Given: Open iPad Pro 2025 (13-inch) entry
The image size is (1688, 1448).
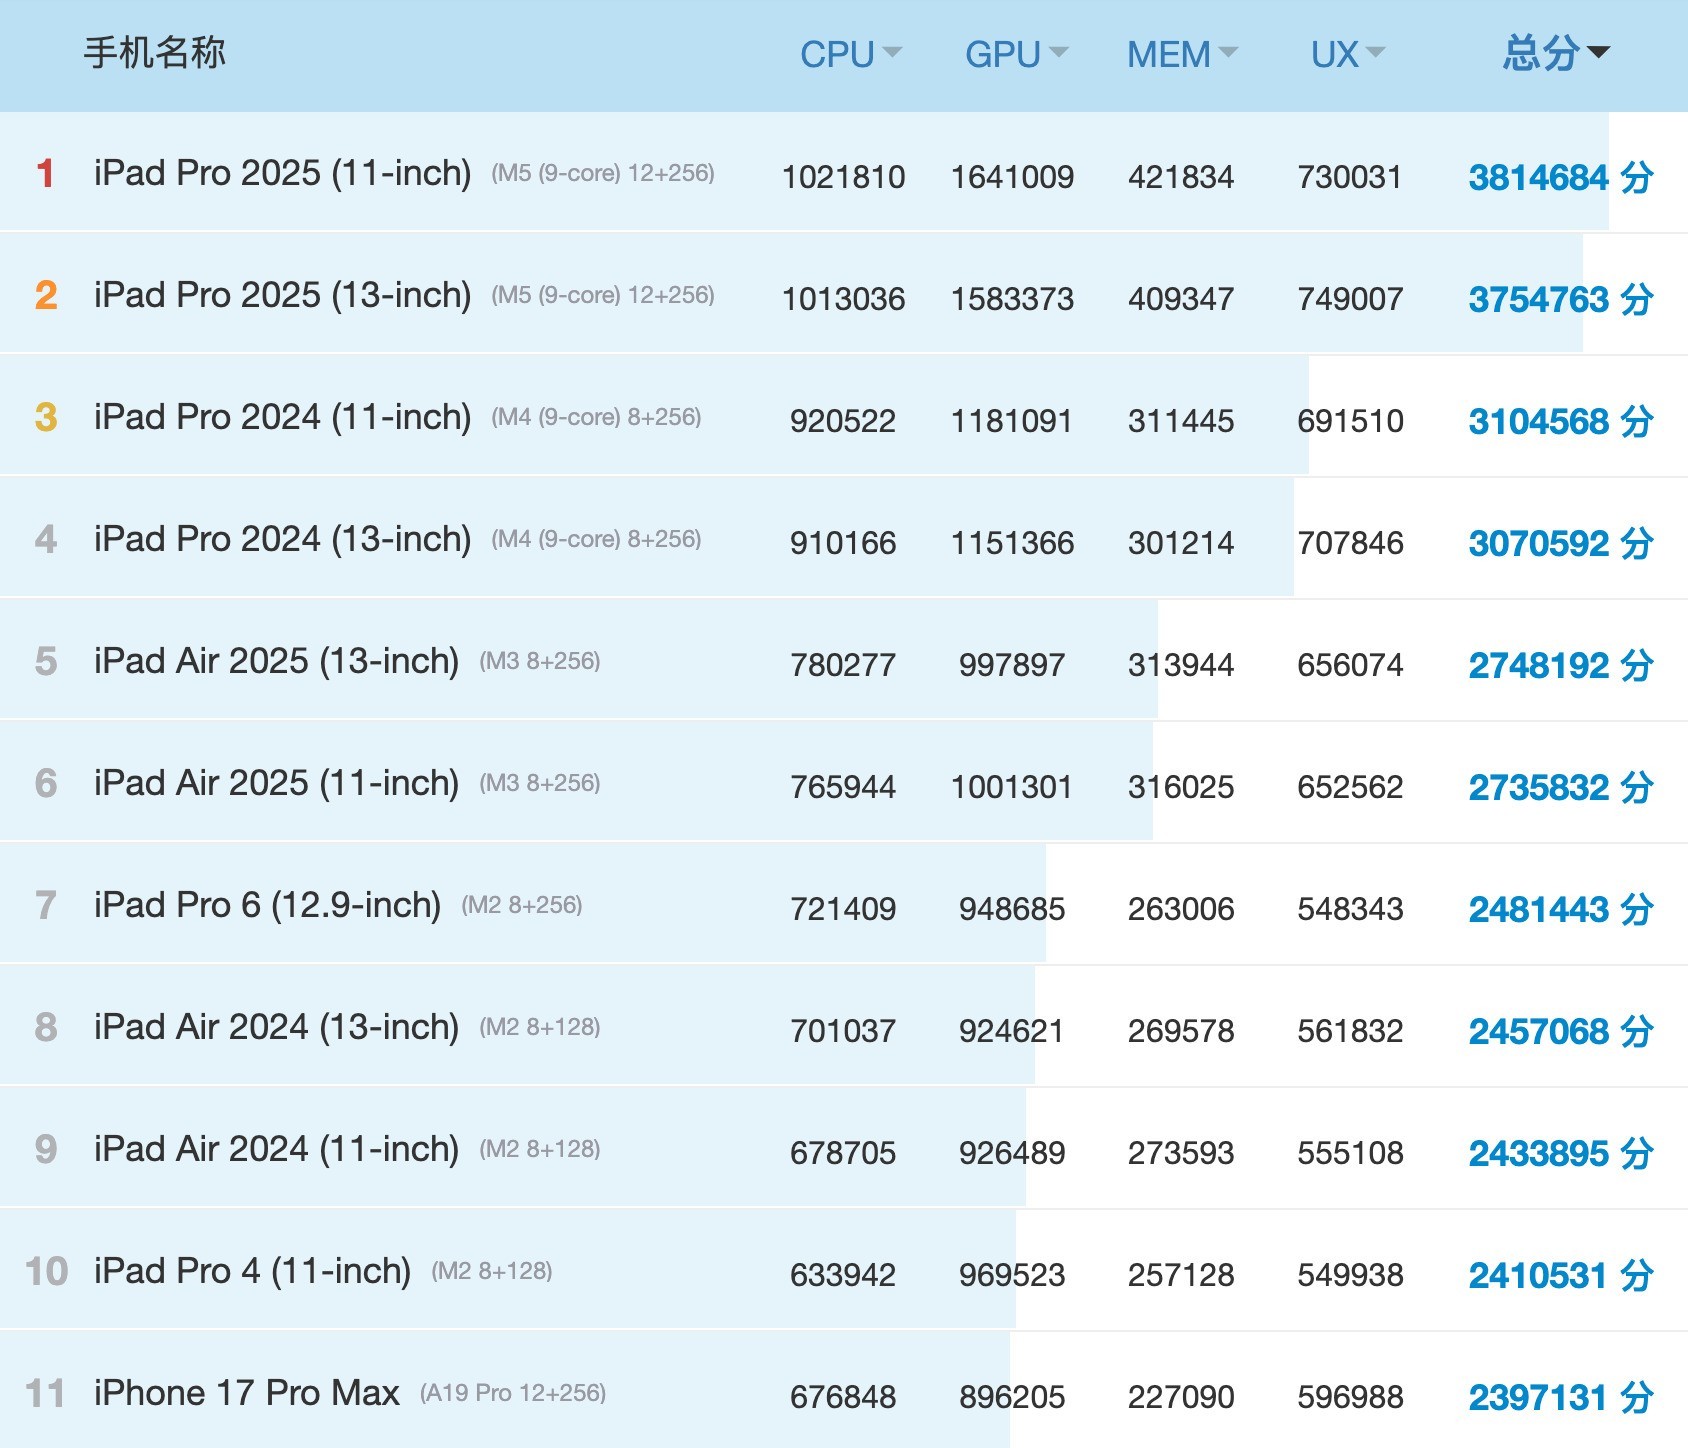Looking at the screenshot, I should click(282, 295).
